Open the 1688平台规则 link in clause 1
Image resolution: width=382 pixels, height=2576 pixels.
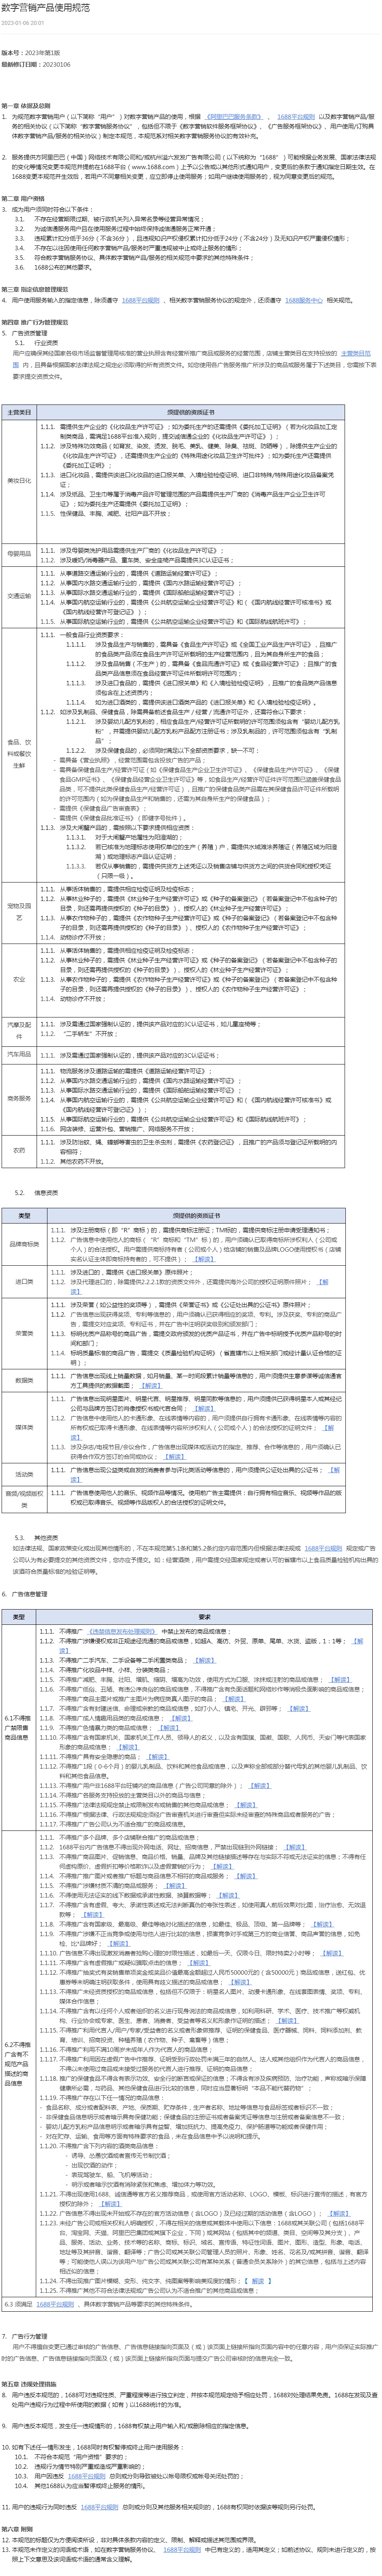(295, 117)
